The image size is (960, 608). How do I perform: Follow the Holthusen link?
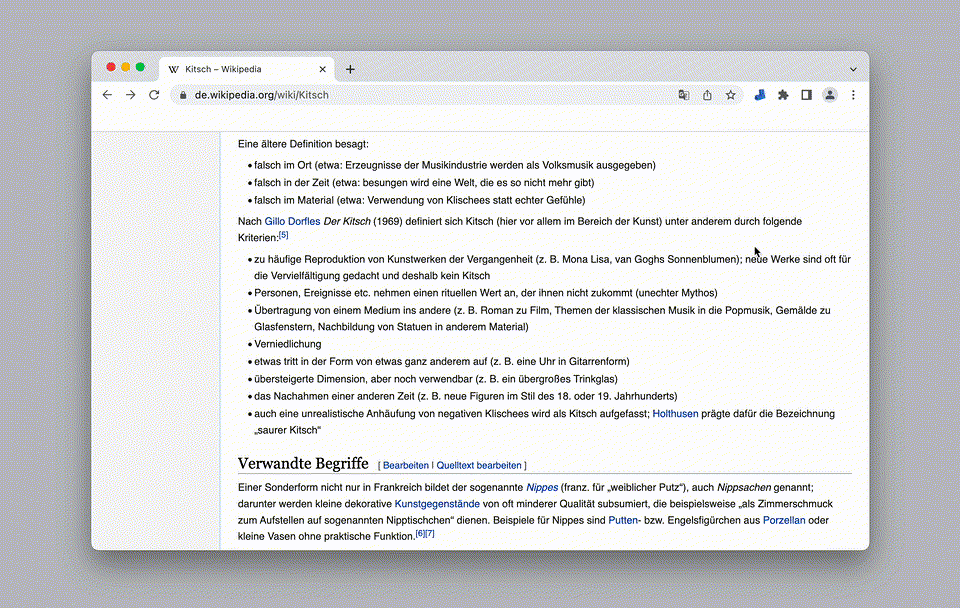click(675, 414)
